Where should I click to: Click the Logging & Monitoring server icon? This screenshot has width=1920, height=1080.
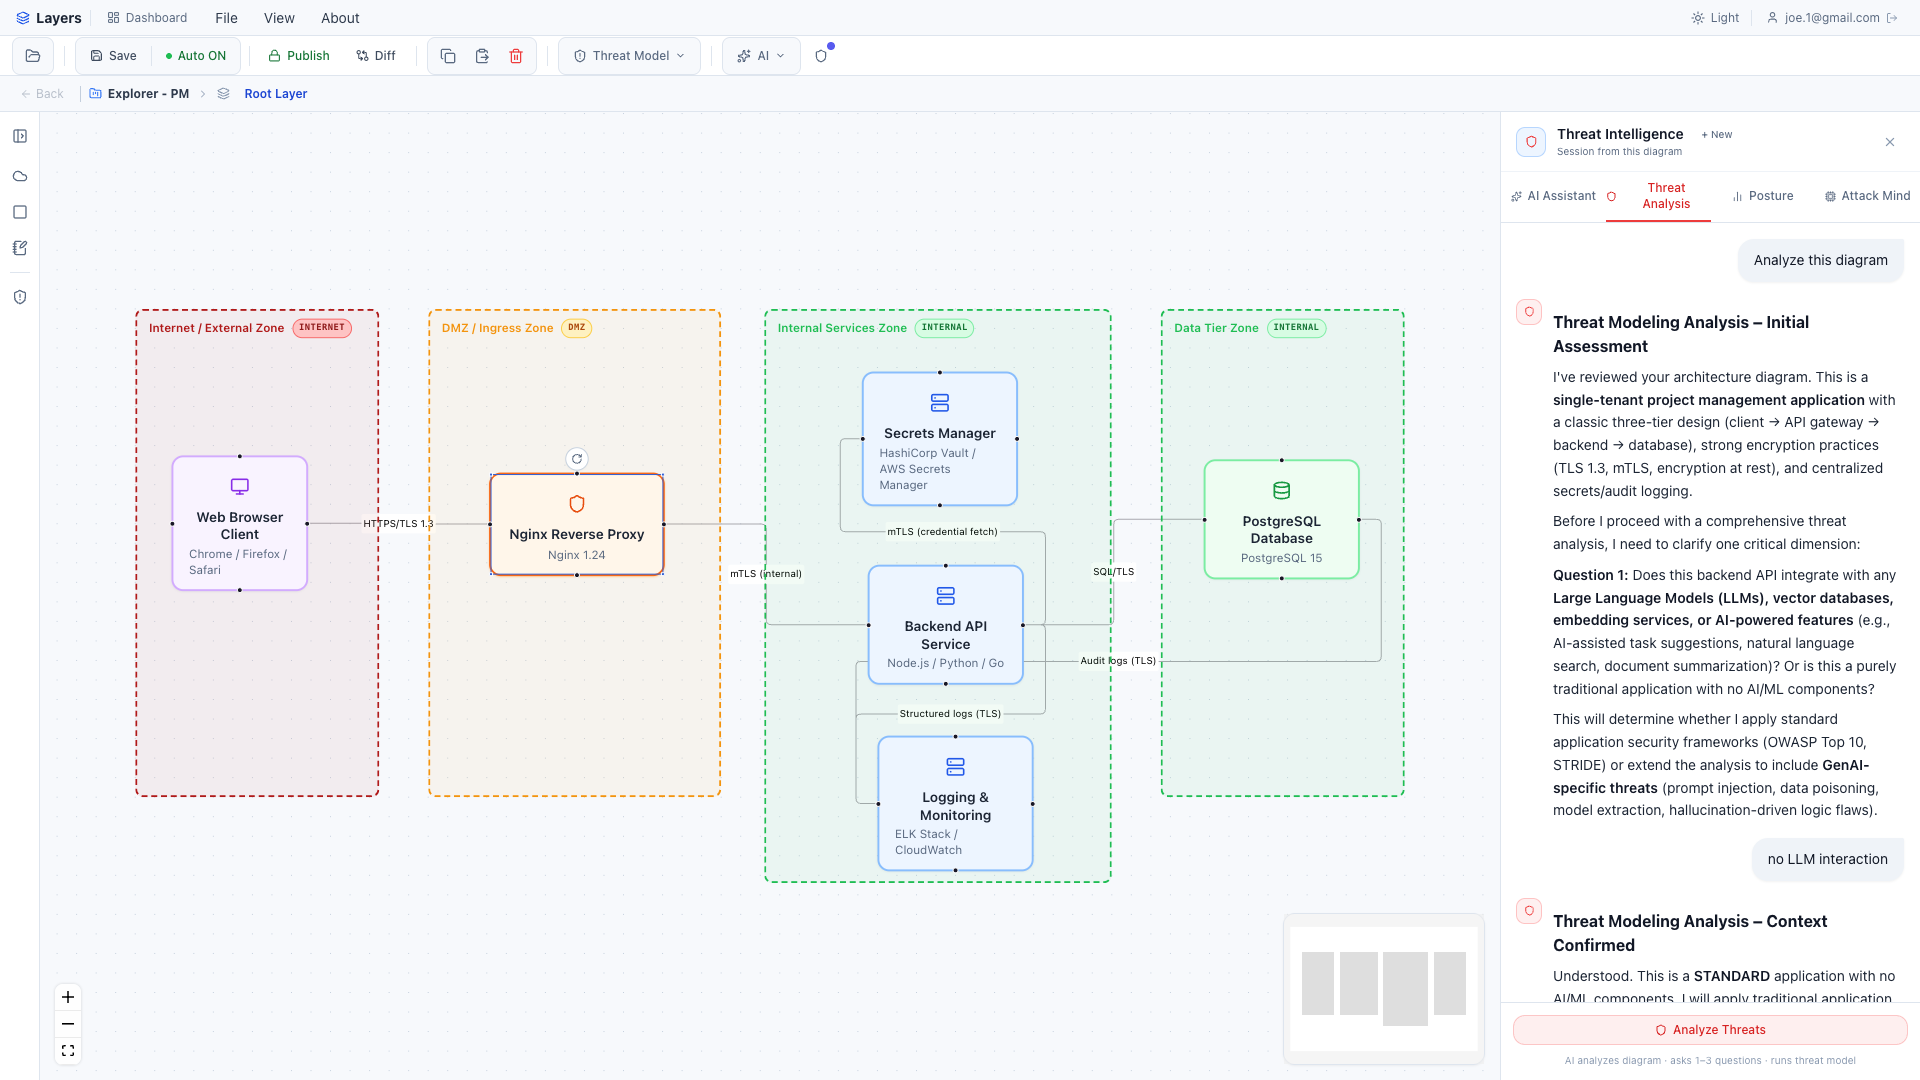click(x=956, y=767)
